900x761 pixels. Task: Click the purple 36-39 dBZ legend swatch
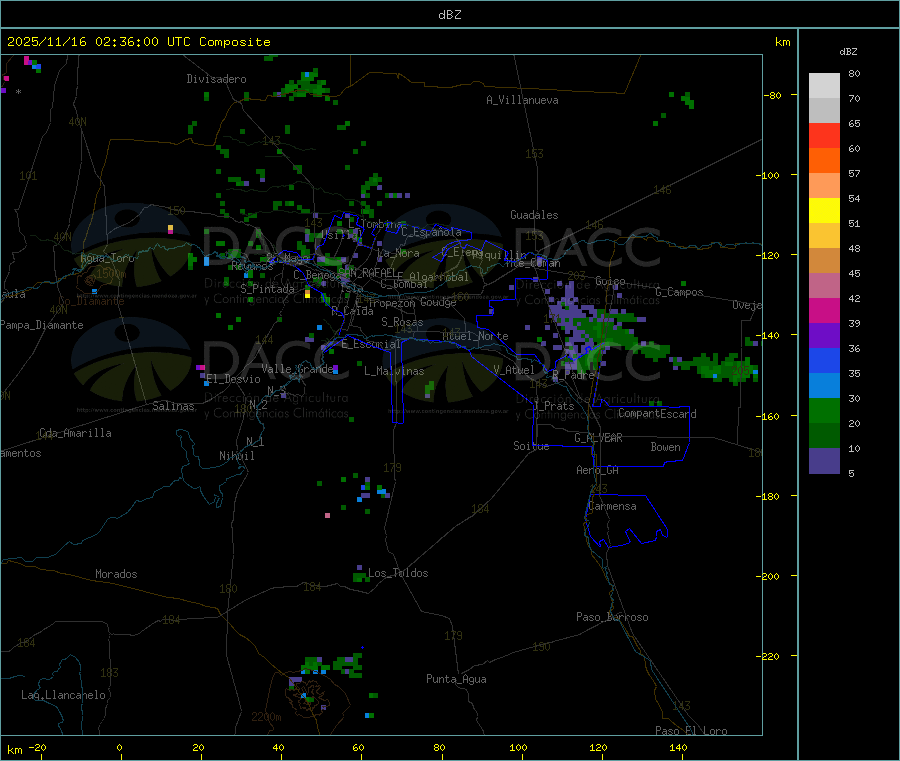click(x=824, y=335)
